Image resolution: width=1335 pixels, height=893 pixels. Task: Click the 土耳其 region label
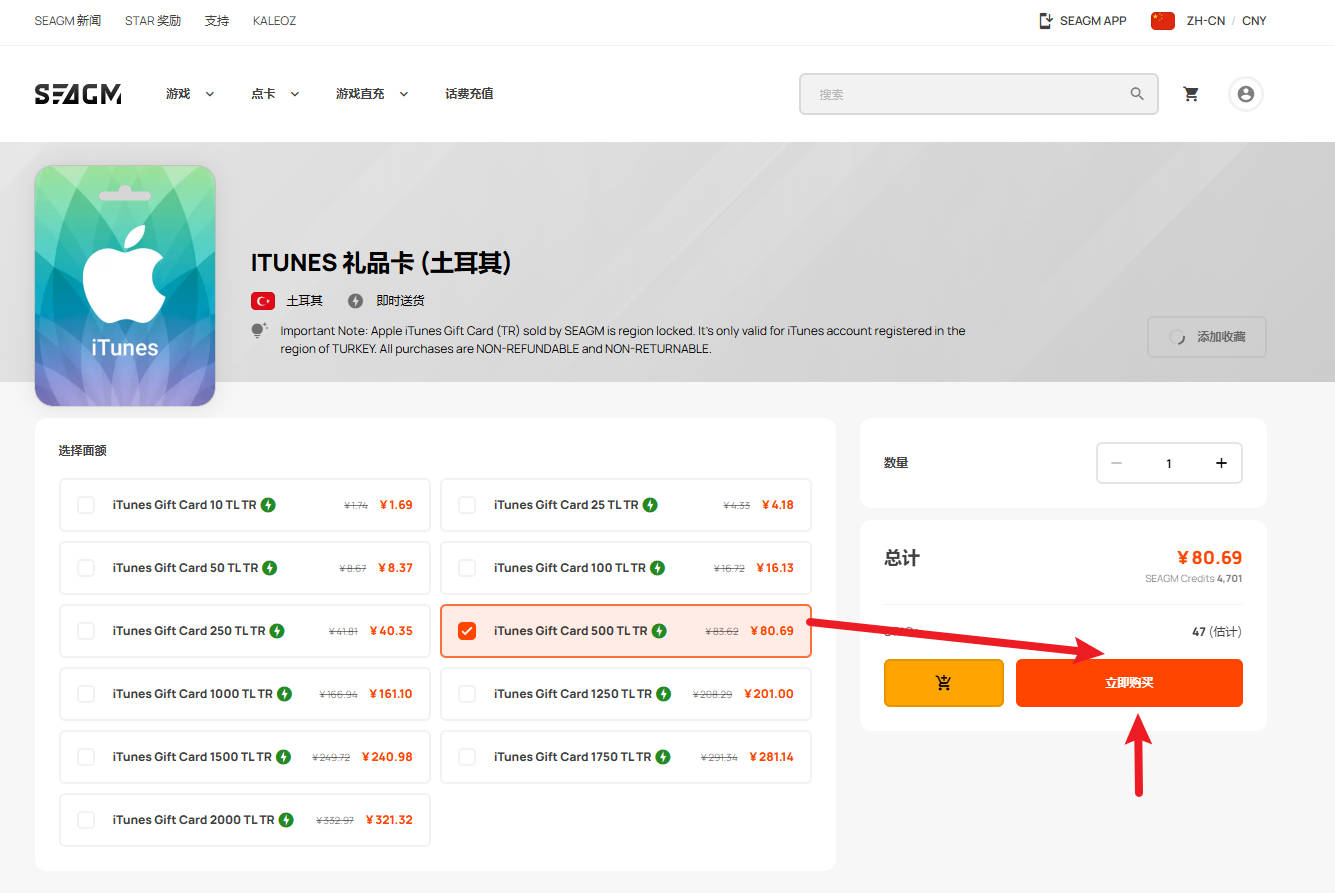click(305, 301)
